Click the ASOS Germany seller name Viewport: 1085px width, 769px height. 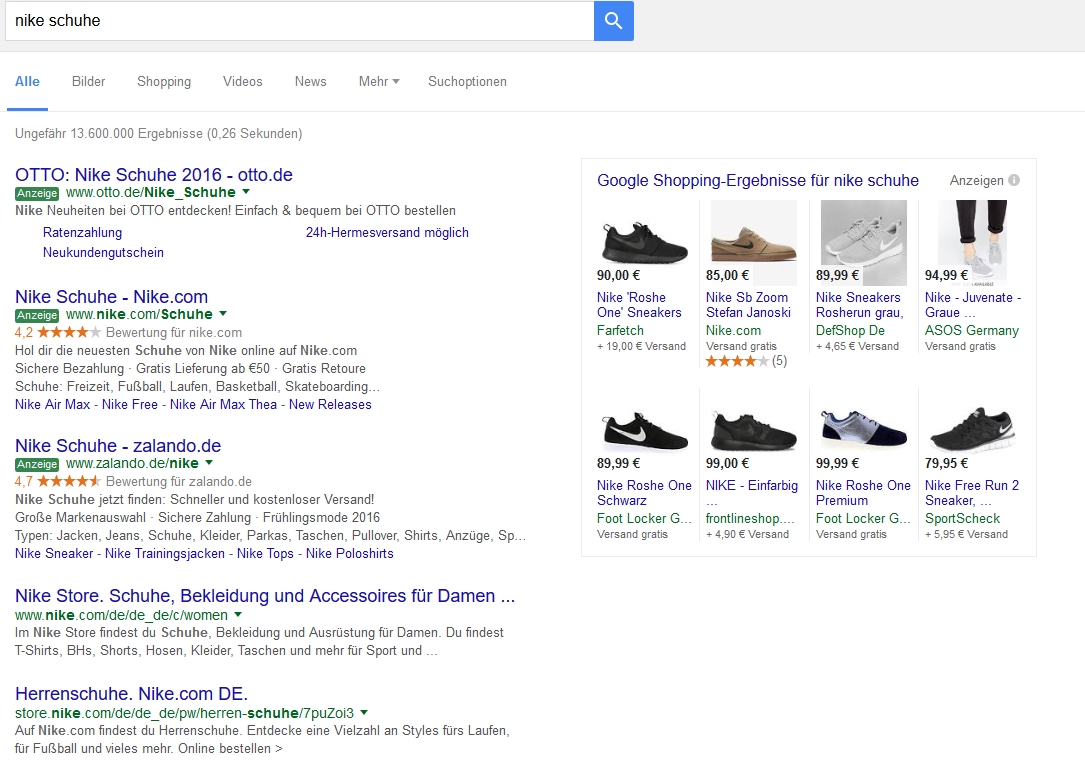coord(972,331)
